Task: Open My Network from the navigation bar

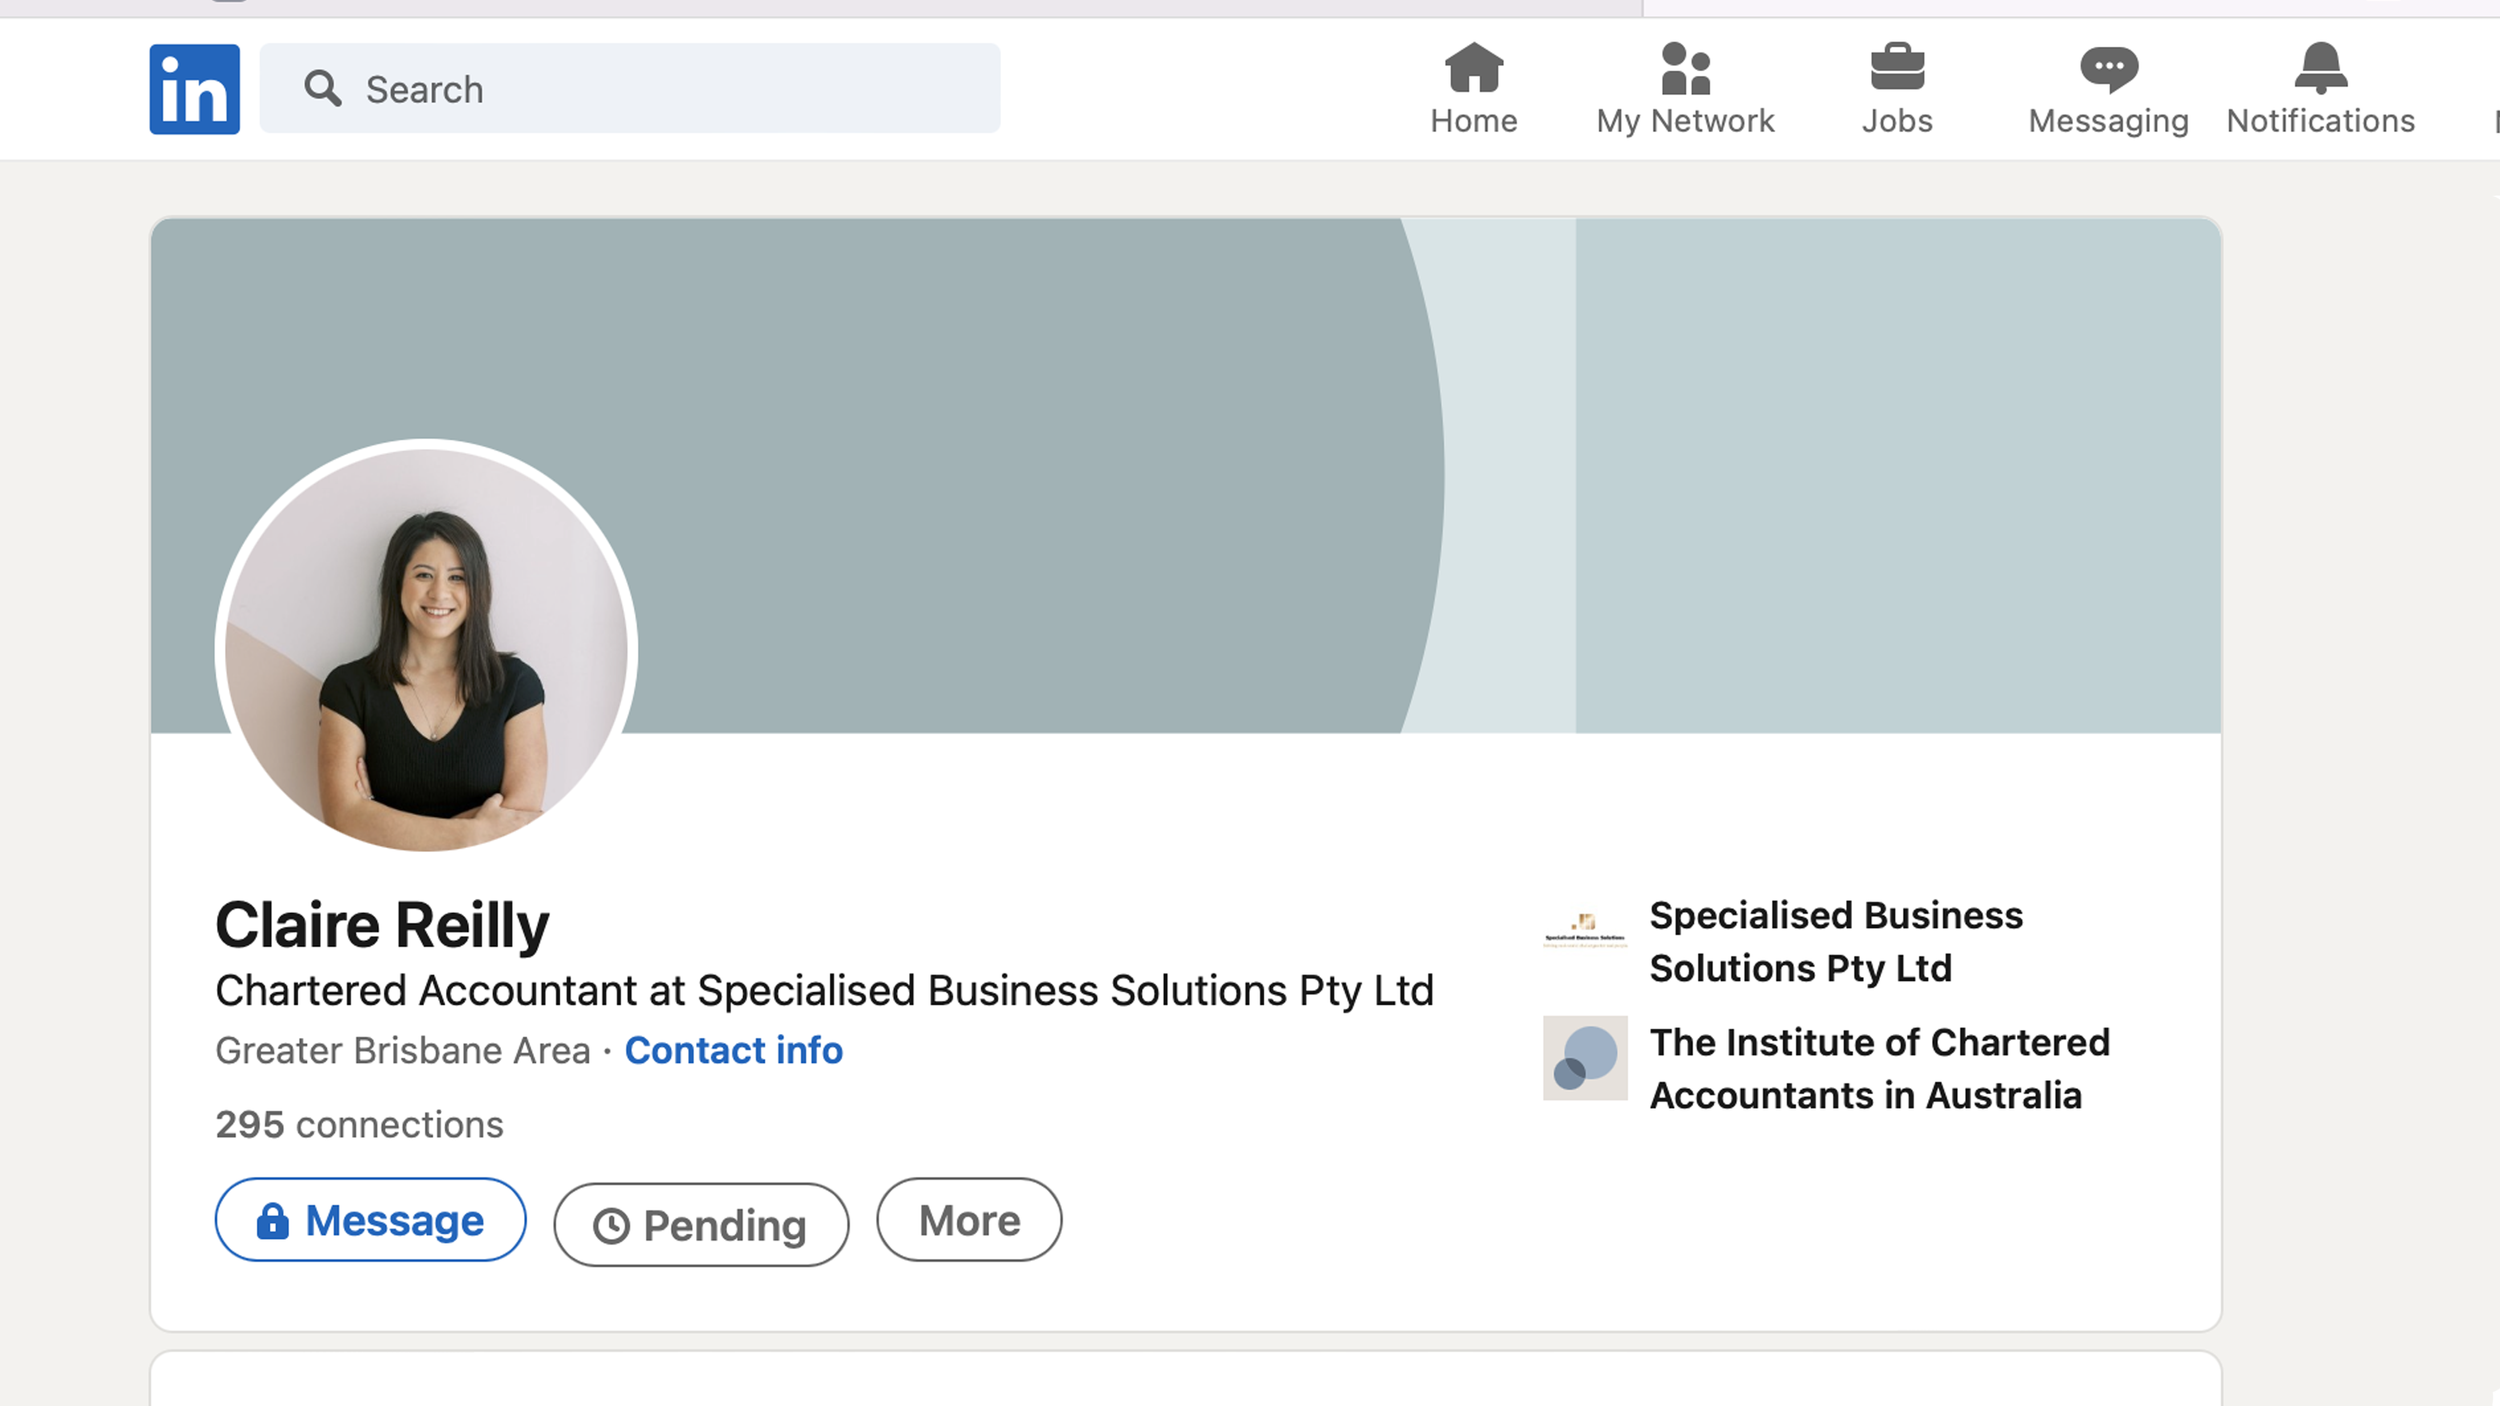Action: click(1684, 70)
